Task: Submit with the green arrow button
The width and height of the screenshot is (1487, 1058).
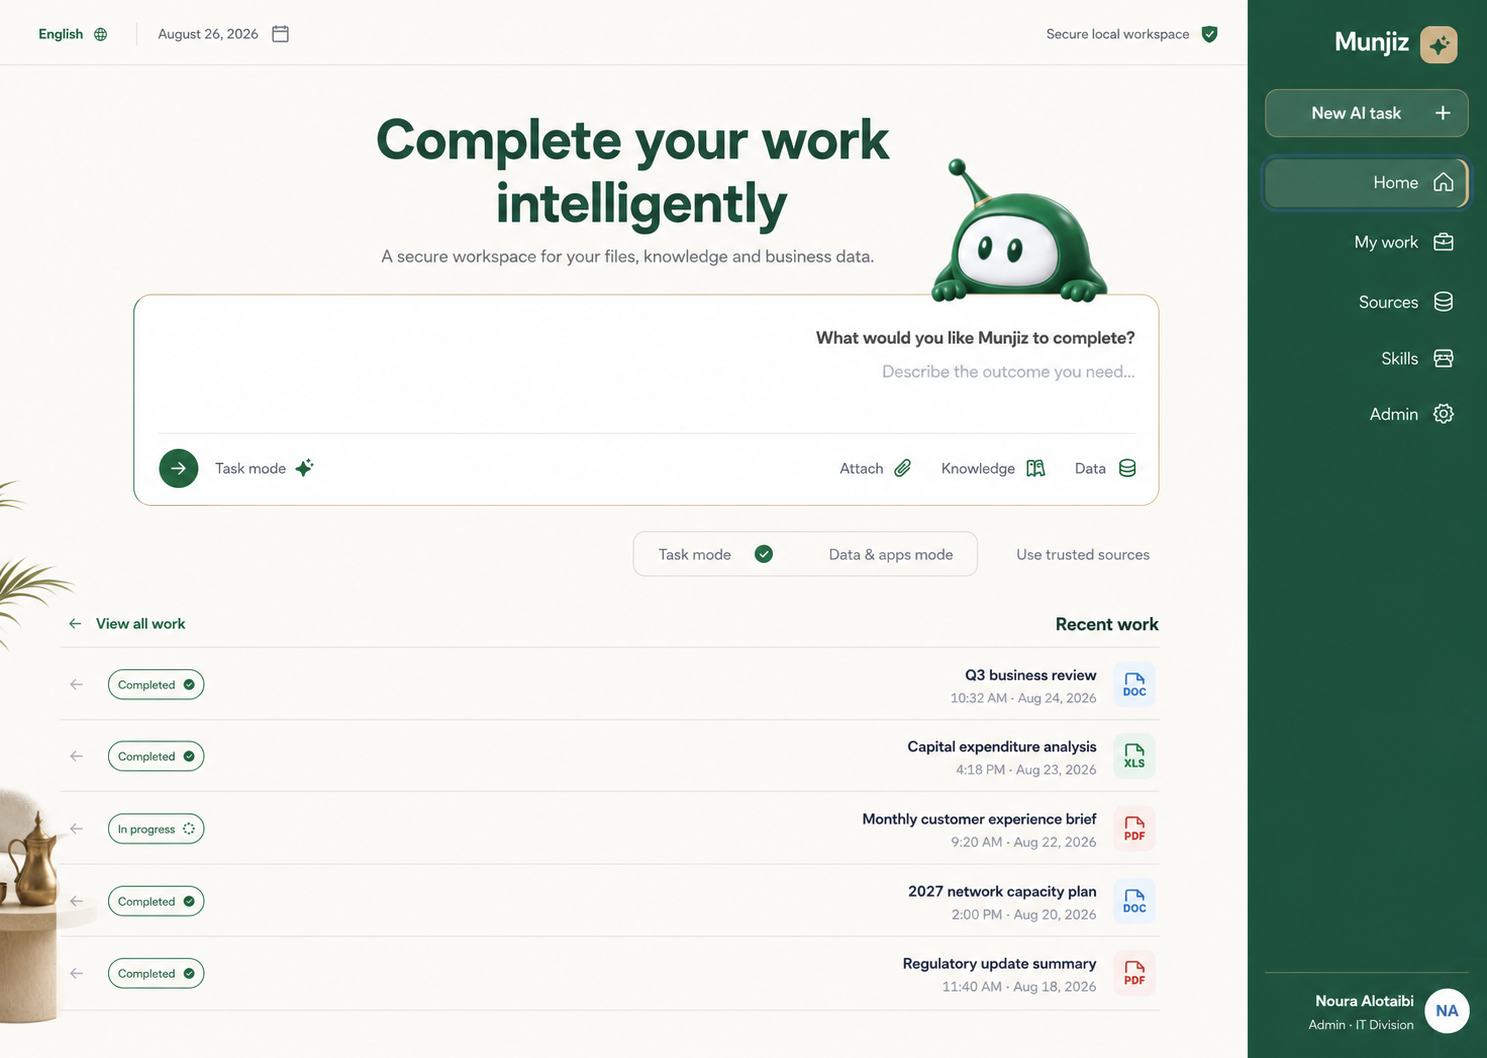Action: (x=178, y=468)
